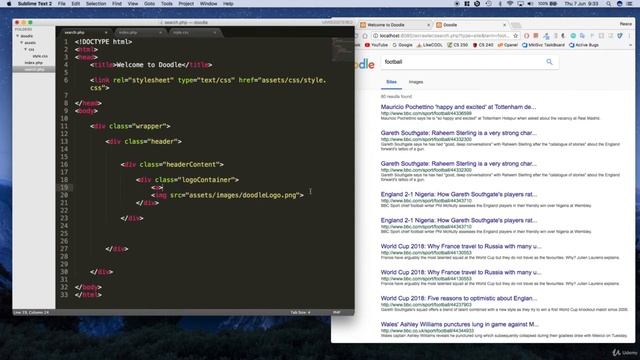Open Wi-Fi status in the menu bar
This screenshot has height=360, width=640.
(510, 4)
